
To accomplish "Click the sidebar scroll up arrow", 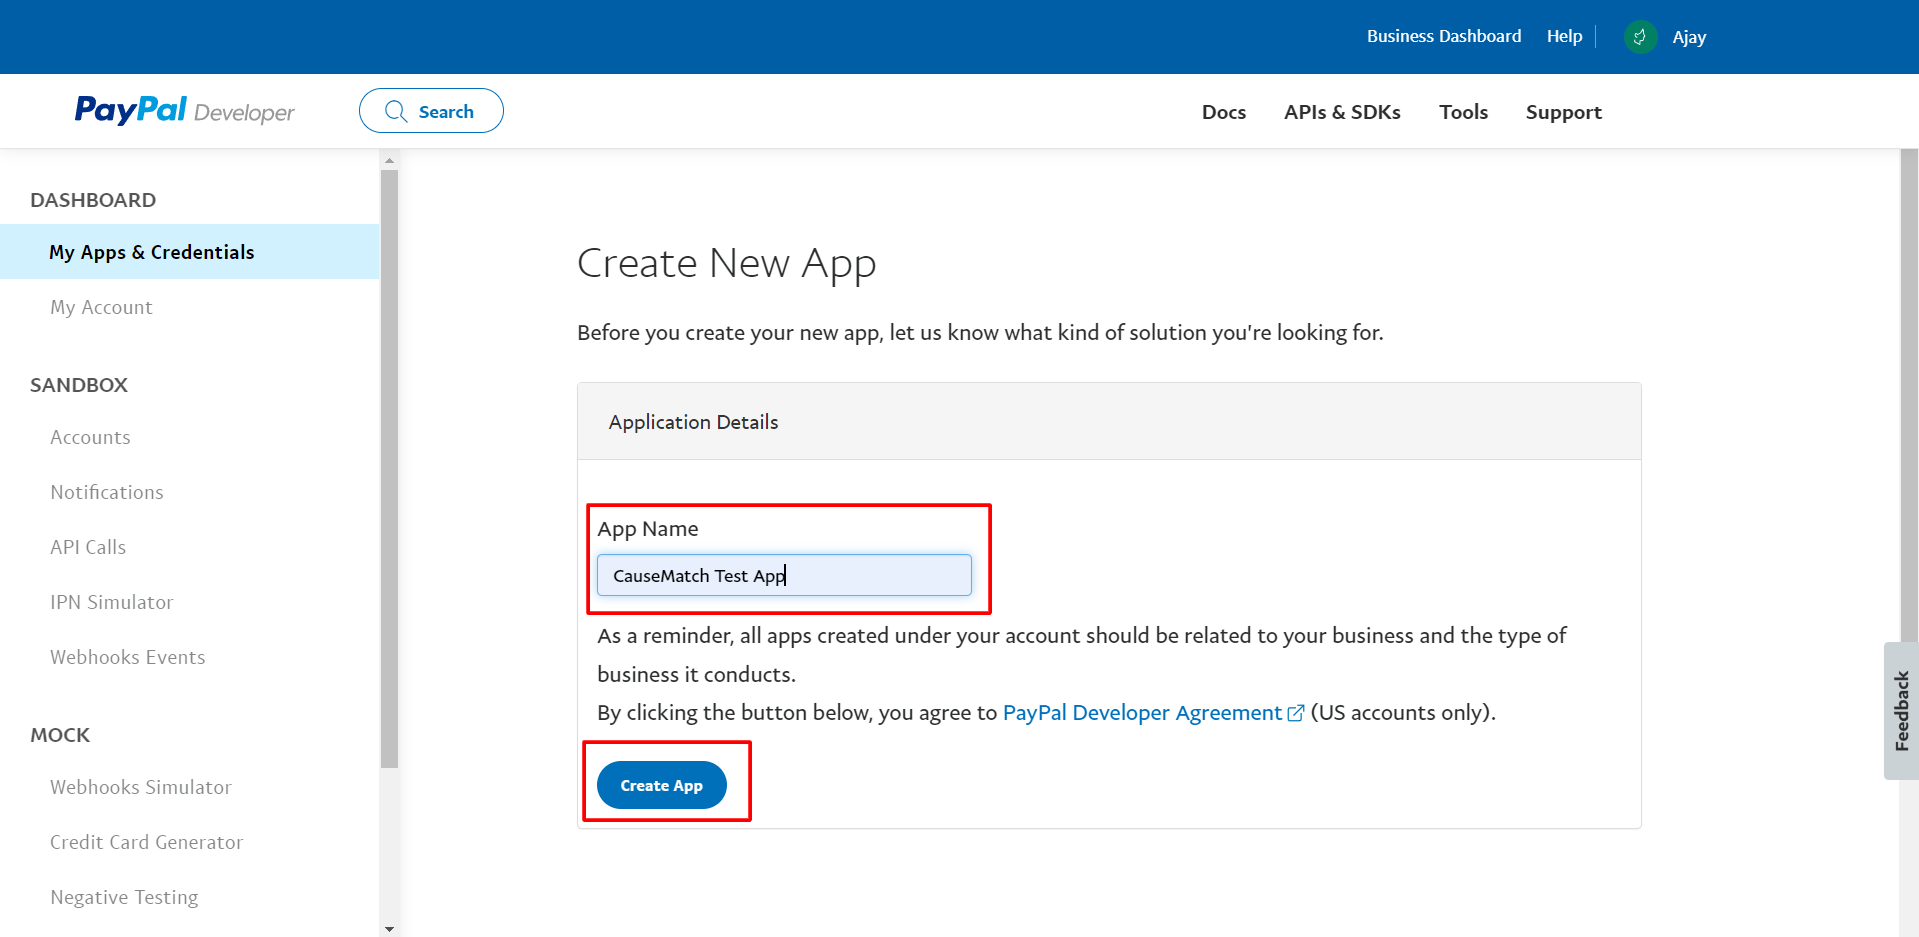I will tap(389, 160).
